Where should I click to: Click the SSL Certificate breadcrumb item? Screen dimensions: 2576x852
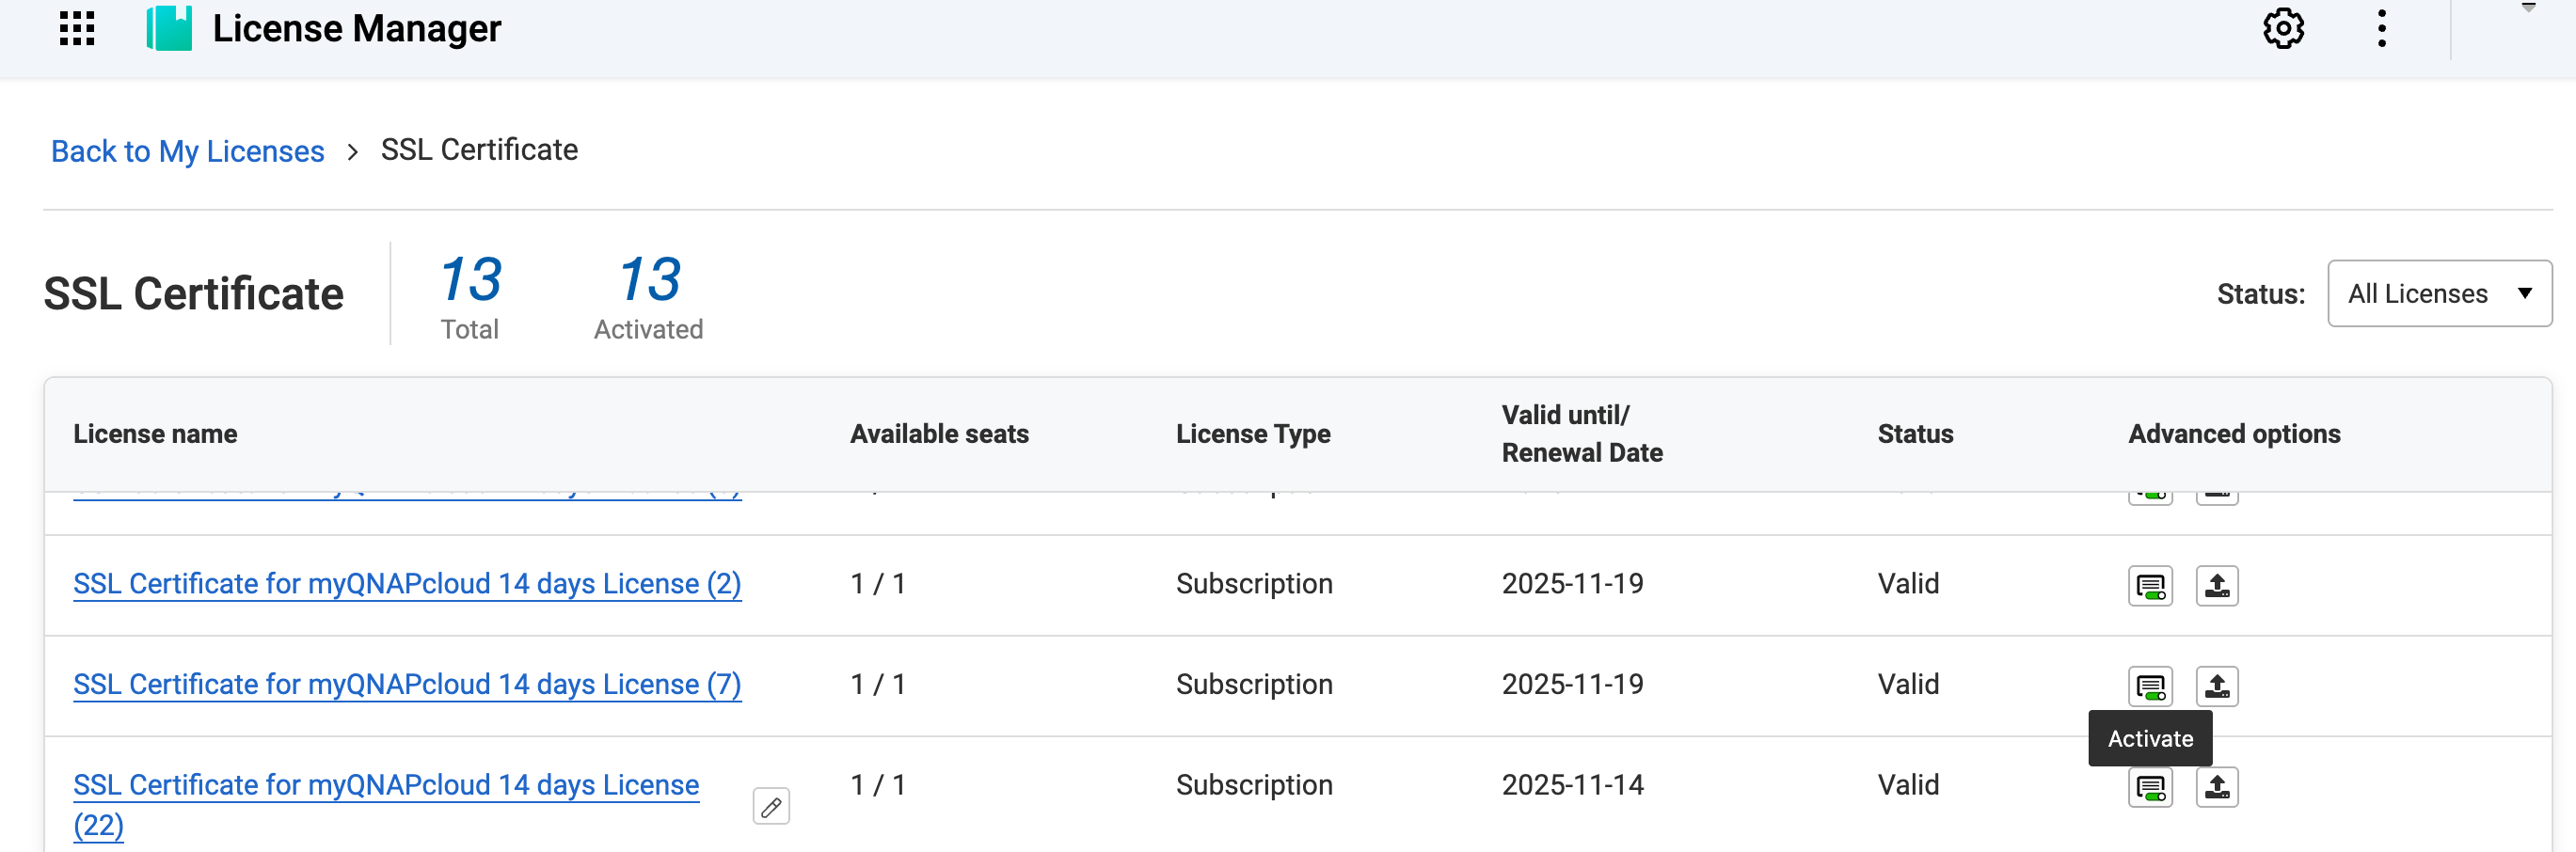[x=479, y=150]
